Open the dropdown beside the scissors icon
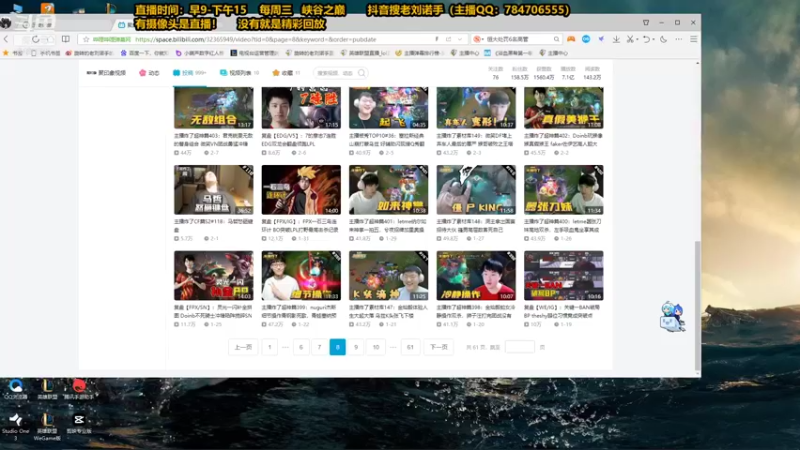 pos(637,40)
